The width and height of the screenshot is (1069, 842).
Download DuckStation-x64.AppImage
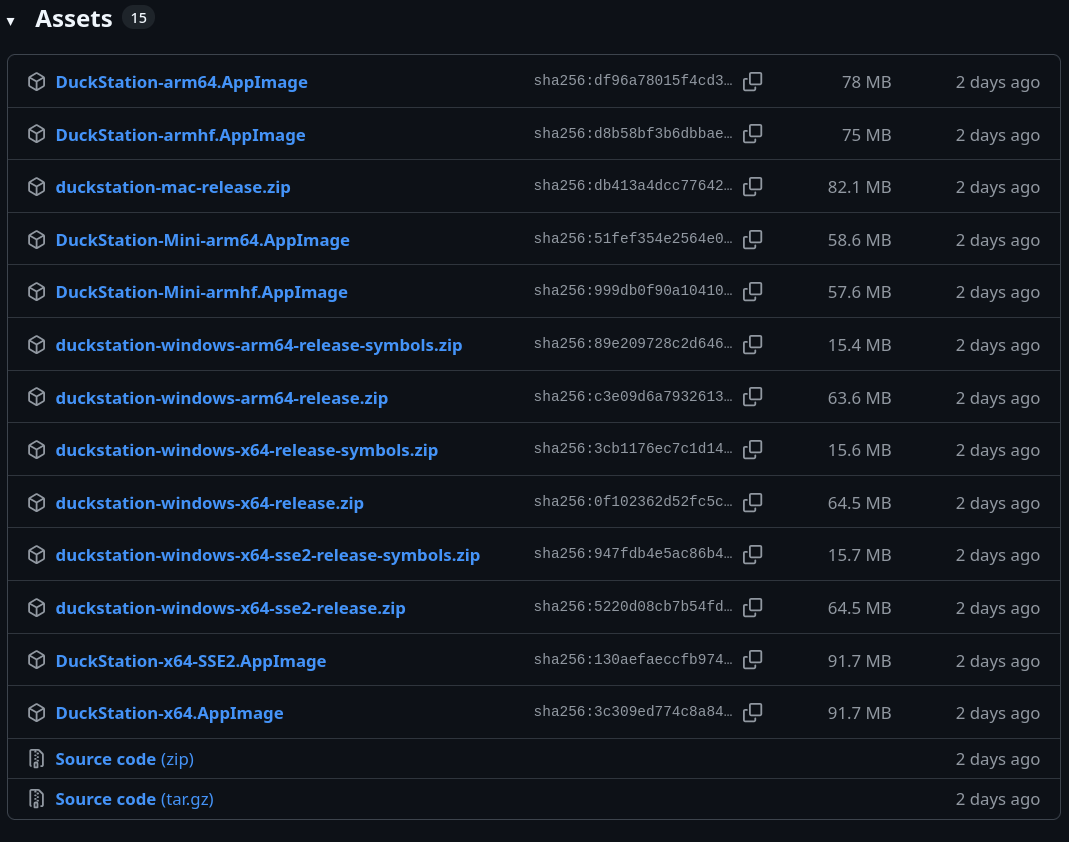point(169,713)
